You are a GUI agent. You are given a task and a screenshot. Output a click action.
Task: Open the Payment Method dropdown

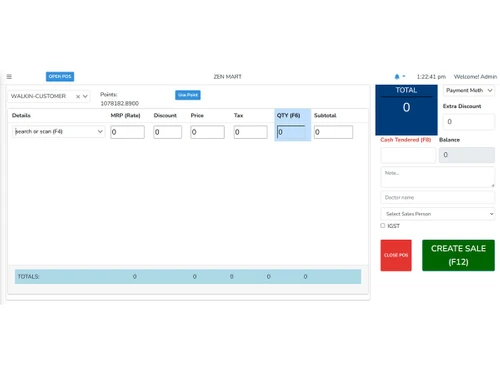tap(469, 90)
